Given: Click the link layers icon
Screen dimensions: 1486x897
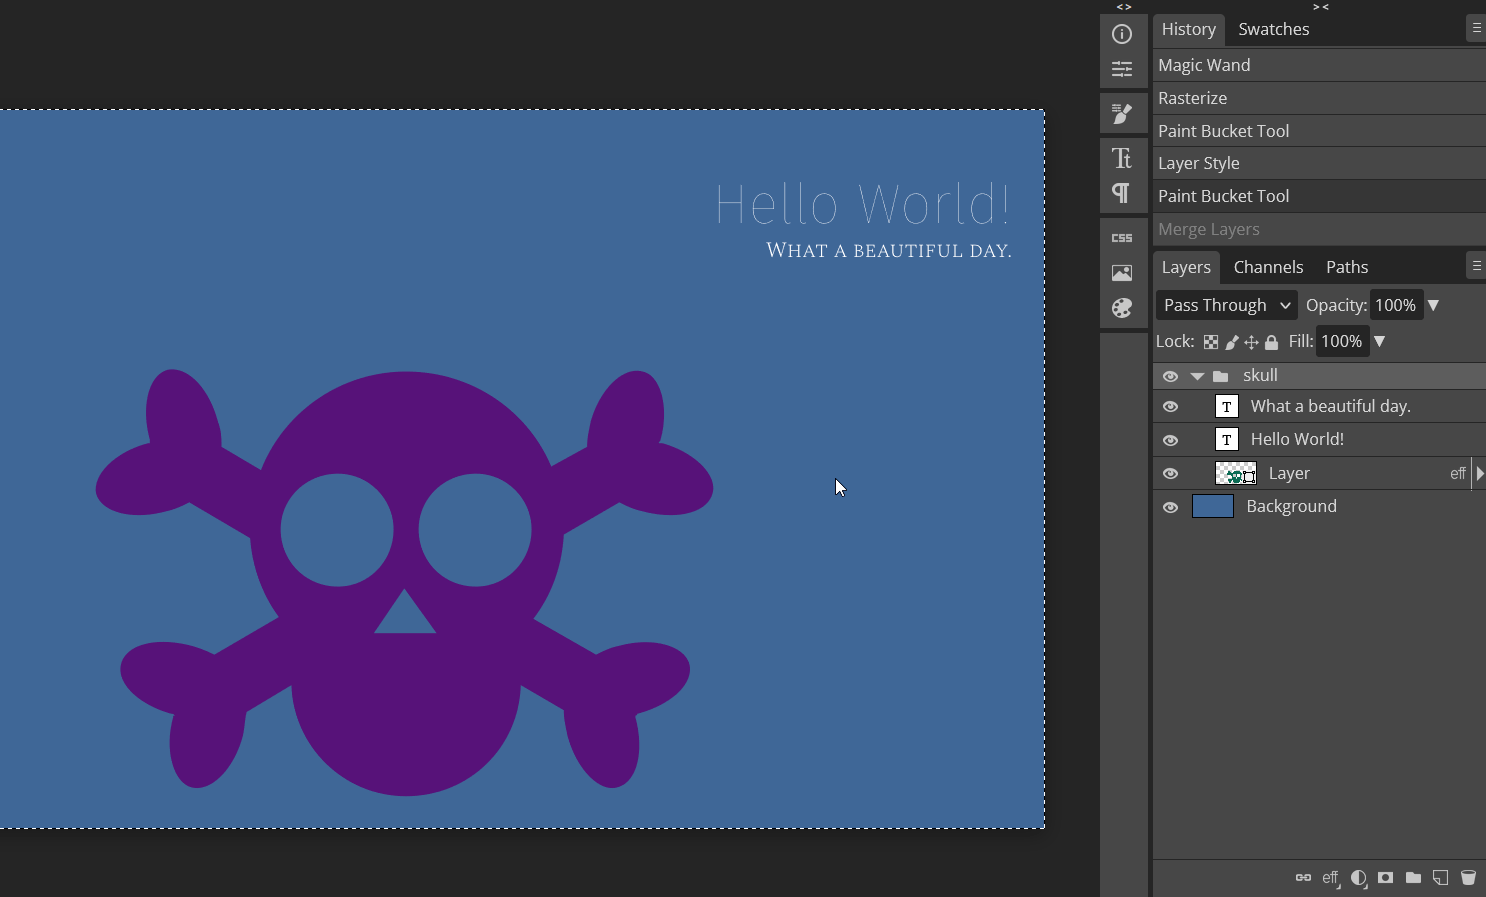Looking at the screenshot, I should 1302,877.
